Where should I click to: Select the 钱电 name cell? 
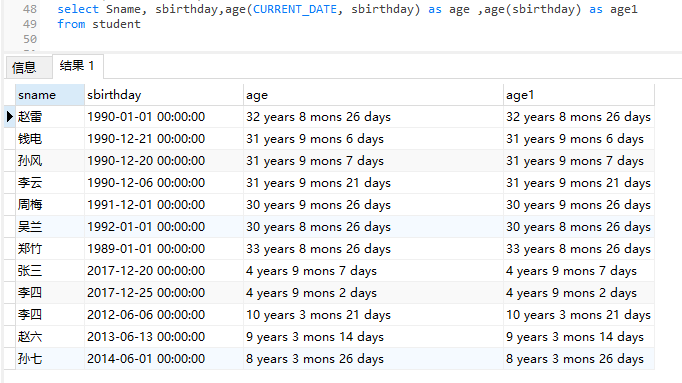[x=50, y=139]
